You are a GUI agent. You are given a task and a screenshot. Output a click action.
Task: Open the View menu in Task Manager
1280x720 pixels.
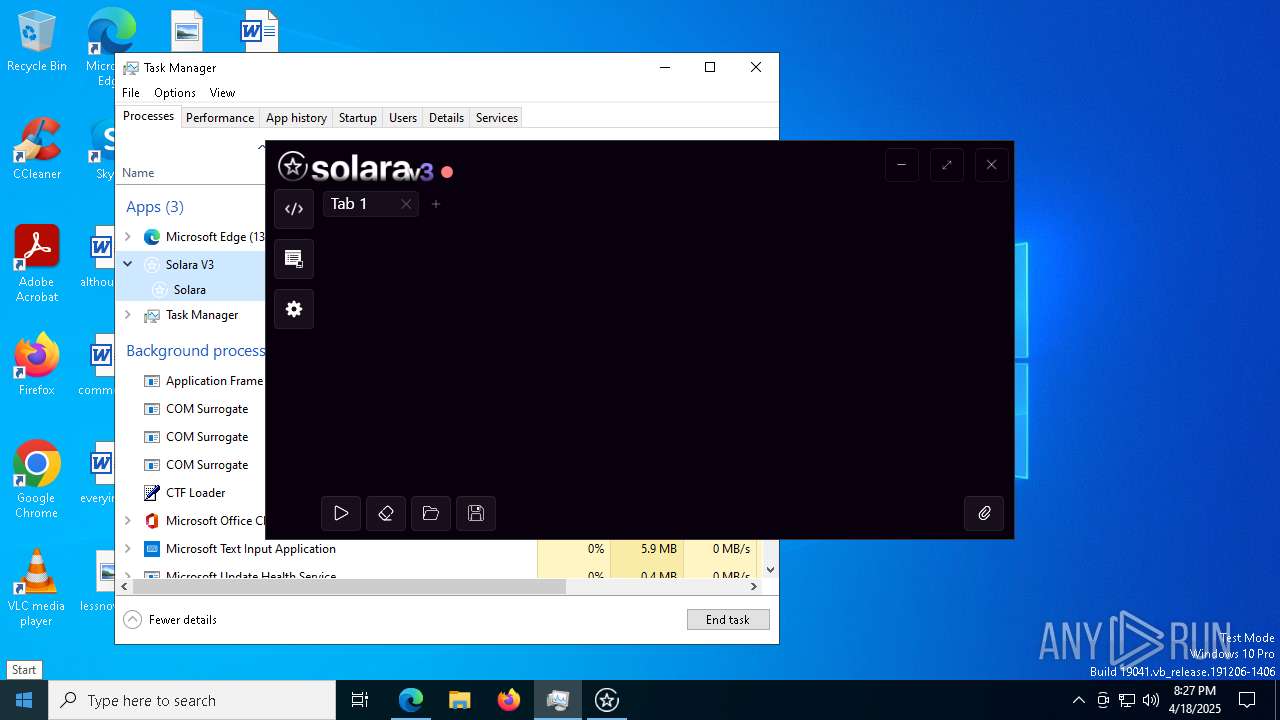pyautogui.click(x=222, y=92)
